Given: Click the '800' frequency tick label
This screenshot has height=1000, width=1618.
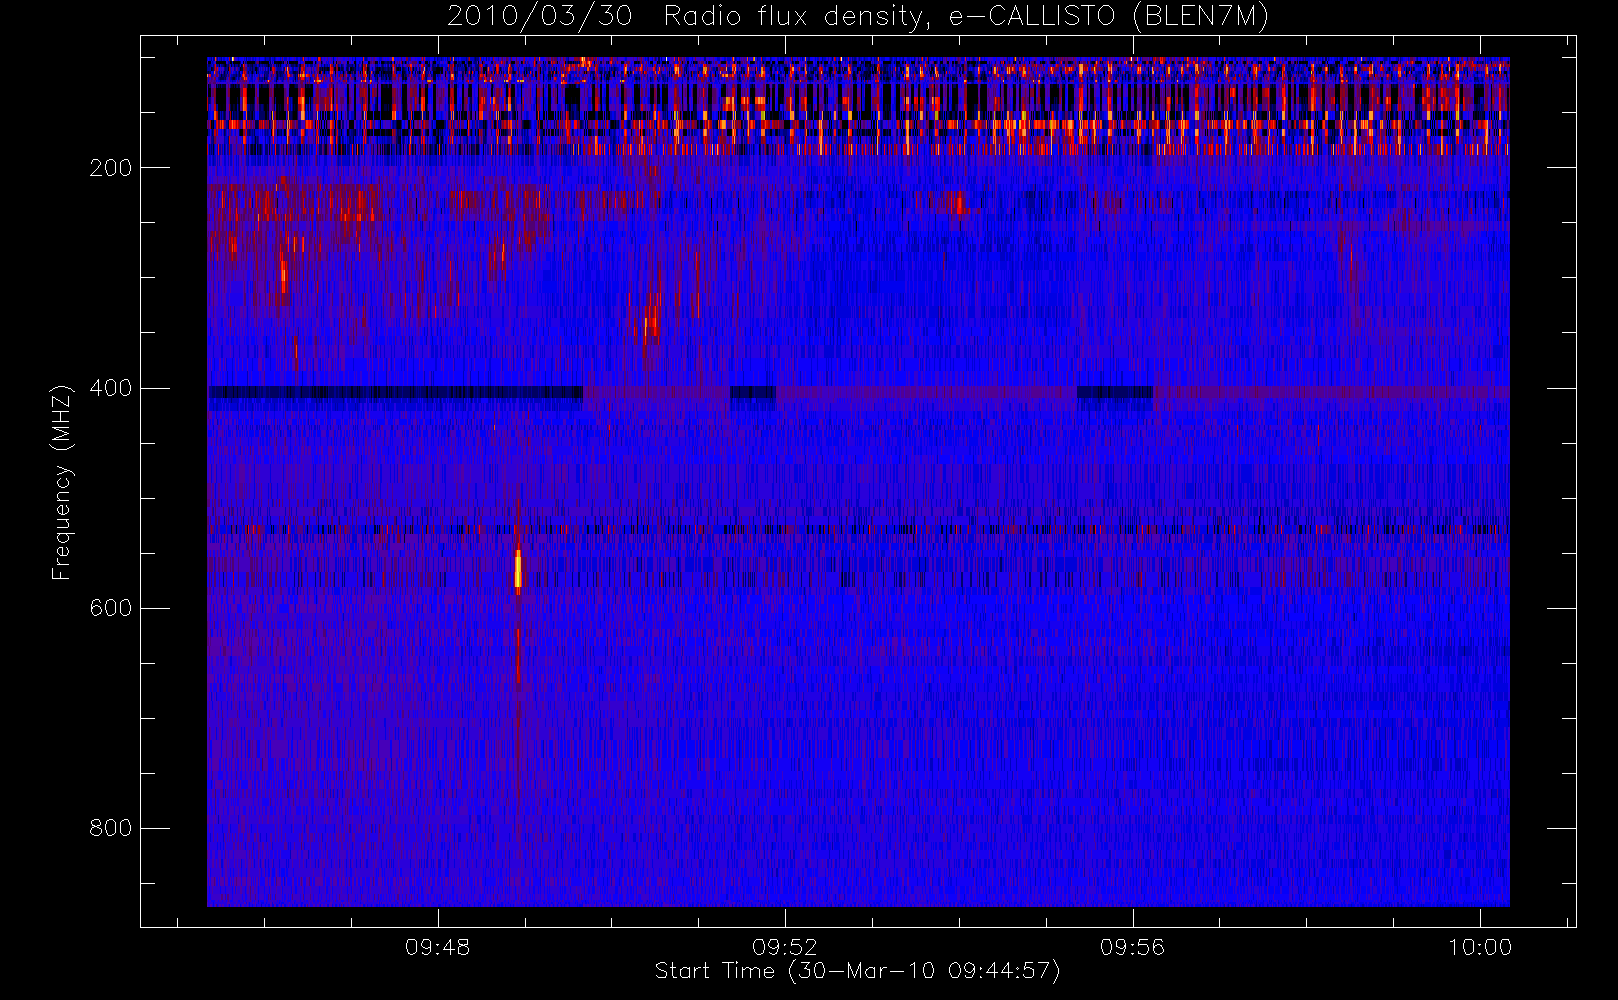Looking at the screenshot, I should [111, 828].
